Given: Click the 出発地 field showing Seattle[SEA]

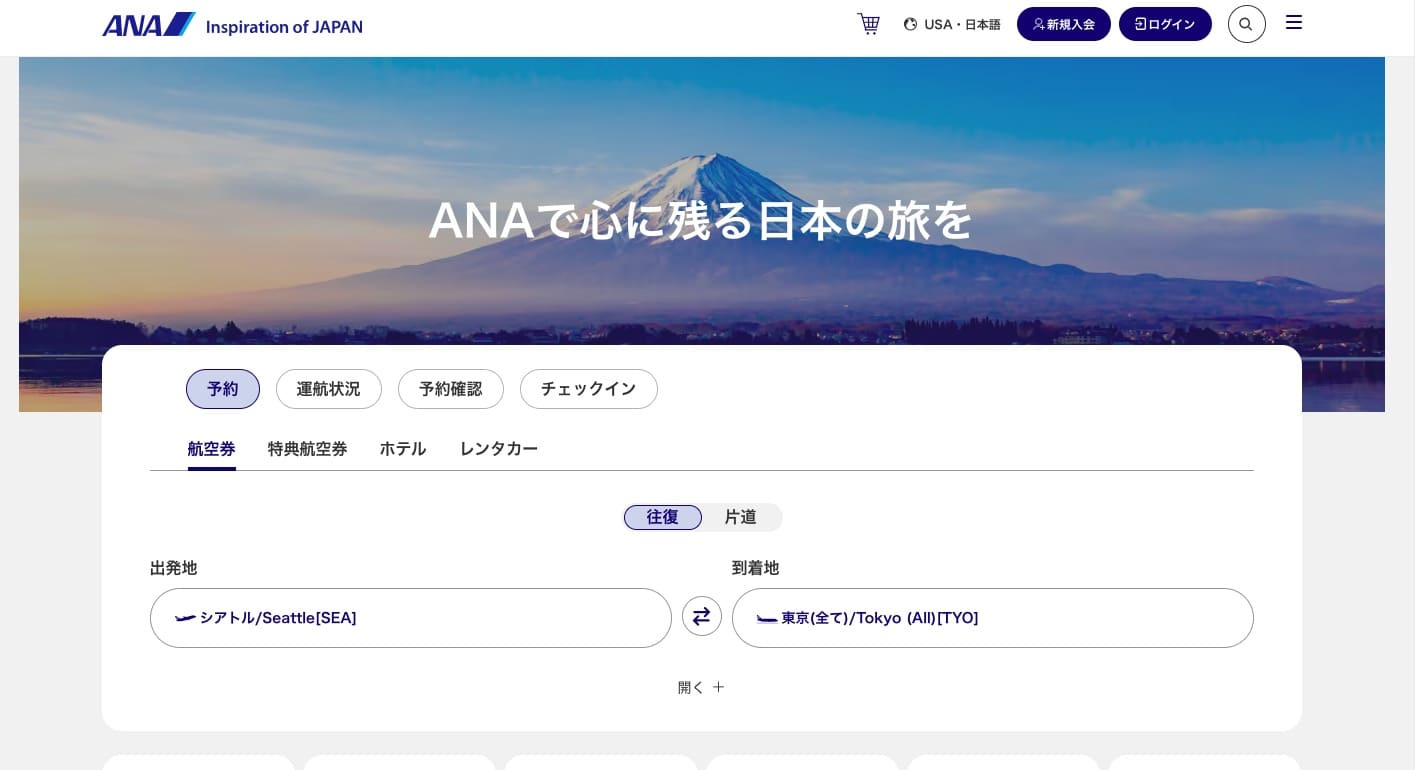Looking at the screenshot, I should pos(411,618).
